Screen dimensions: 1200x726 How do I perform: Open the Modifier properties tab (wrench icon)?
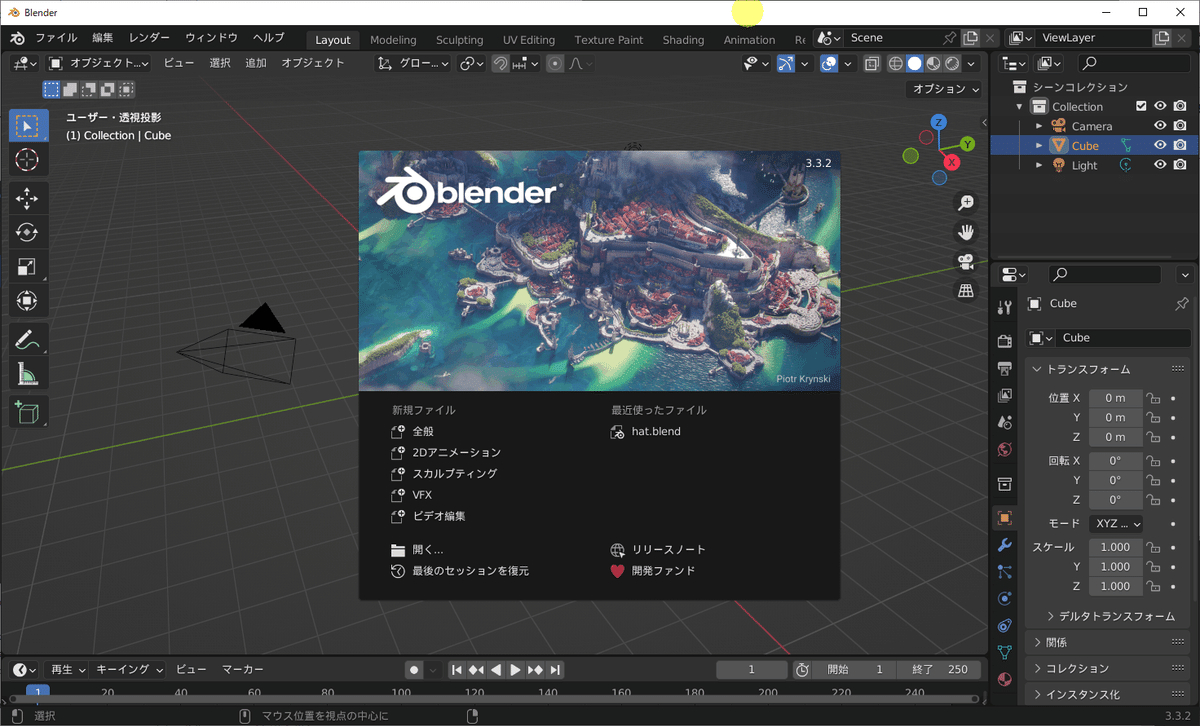click(1004, 545)
